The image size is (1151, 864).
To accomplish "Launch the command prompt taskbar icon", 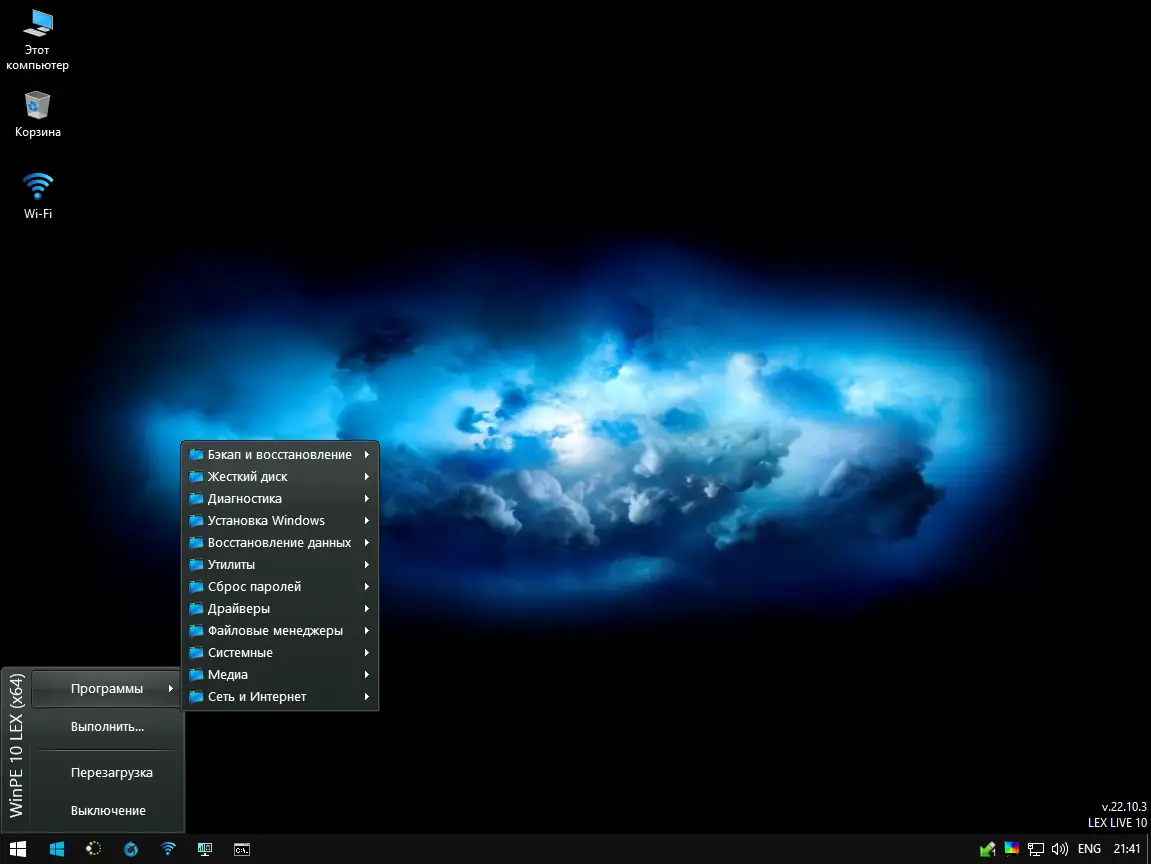I will [x=242, y=849].
